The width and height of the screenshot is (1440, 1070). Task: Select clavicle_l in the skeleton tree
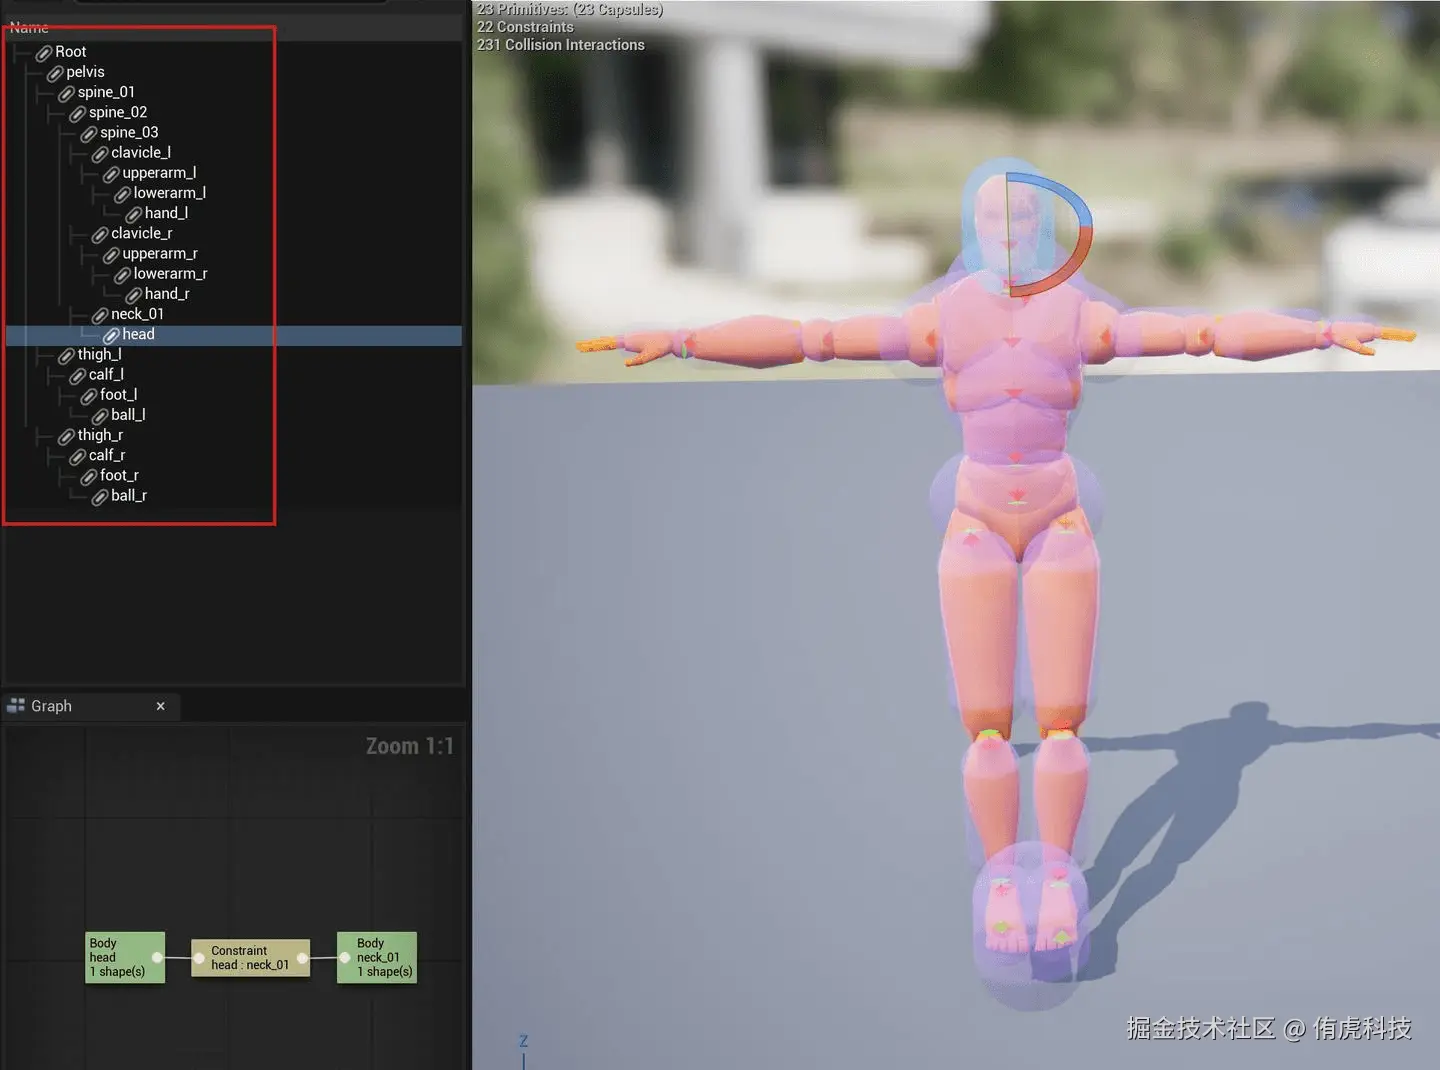pyautogui.click(x=141, y=153)
